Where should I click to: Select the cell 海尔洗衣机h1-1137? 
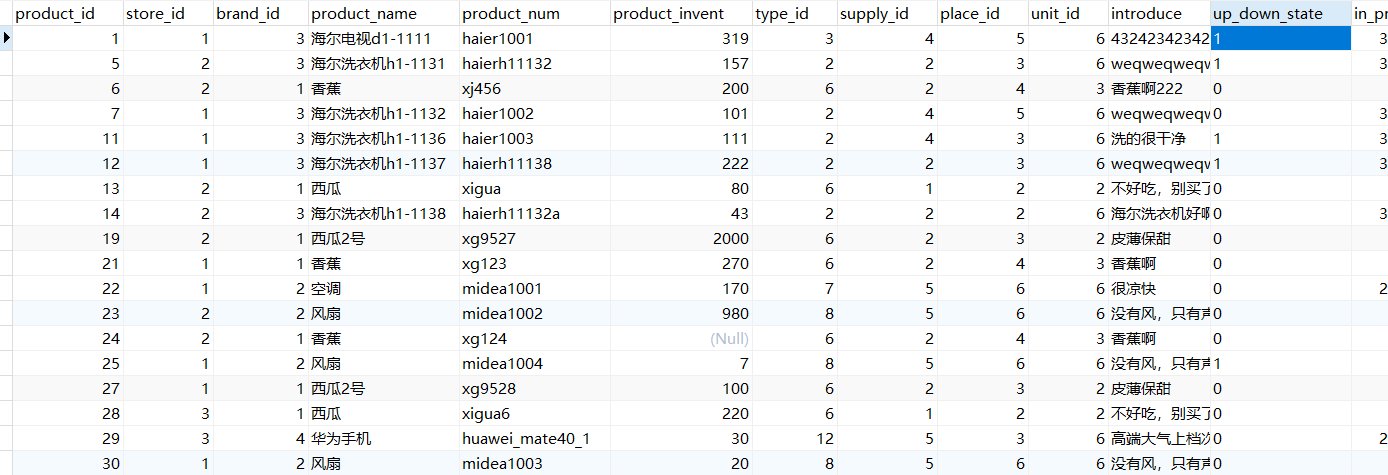383,163
